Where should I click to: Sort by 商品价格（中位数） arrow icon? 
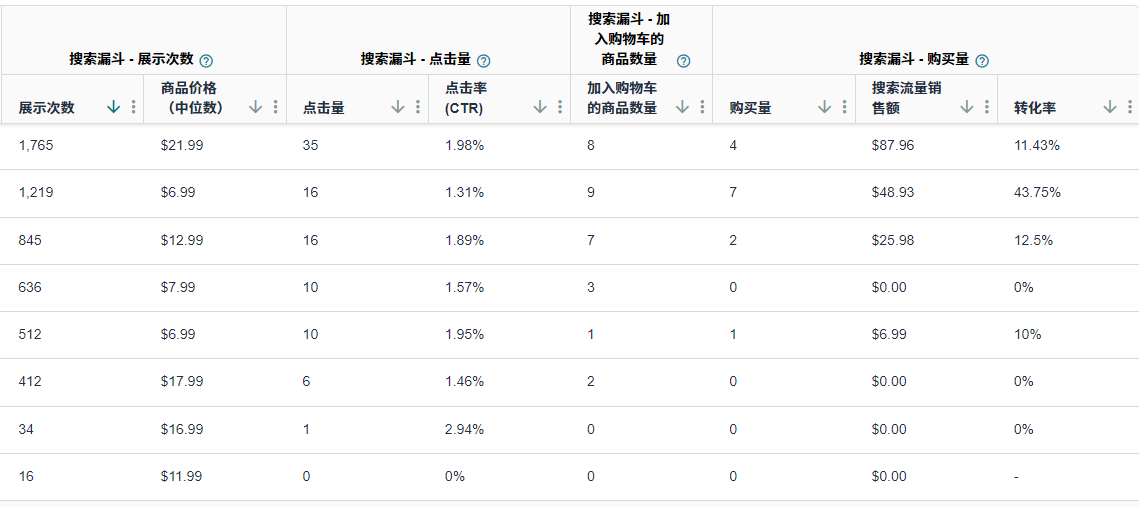pyautogui.click(x=256, y=107)
